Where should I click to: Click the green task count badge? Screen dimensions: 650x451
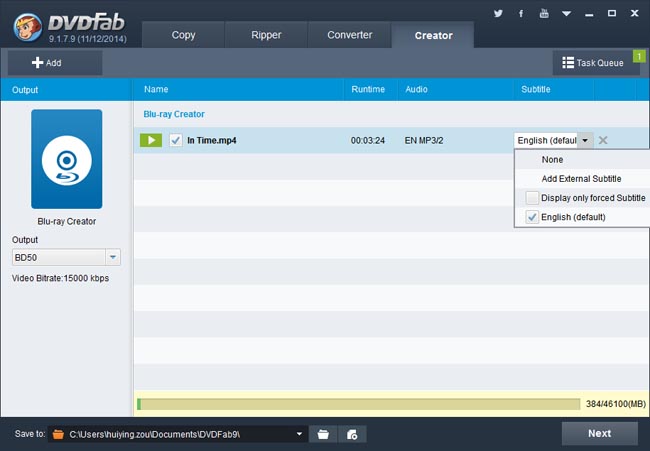coord(639,56)
